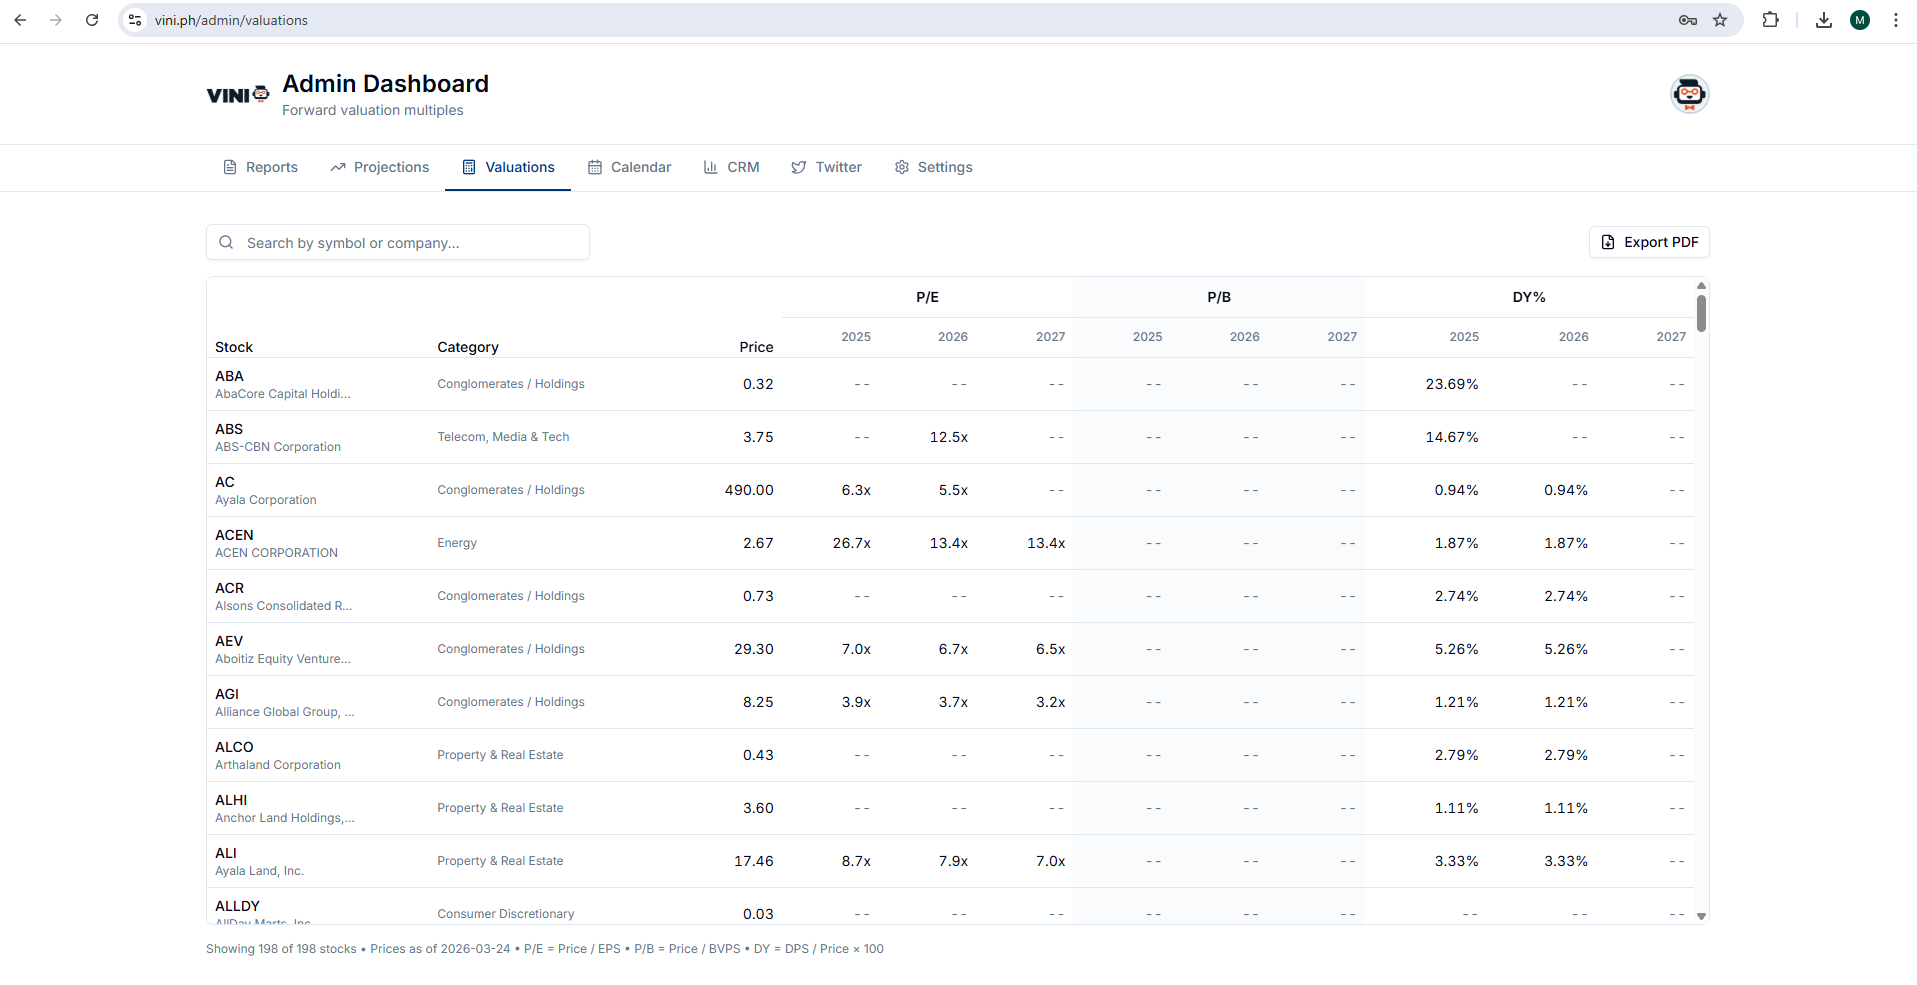
Task: Click the Export PDF button
Action: click(x=1649, y=242)
